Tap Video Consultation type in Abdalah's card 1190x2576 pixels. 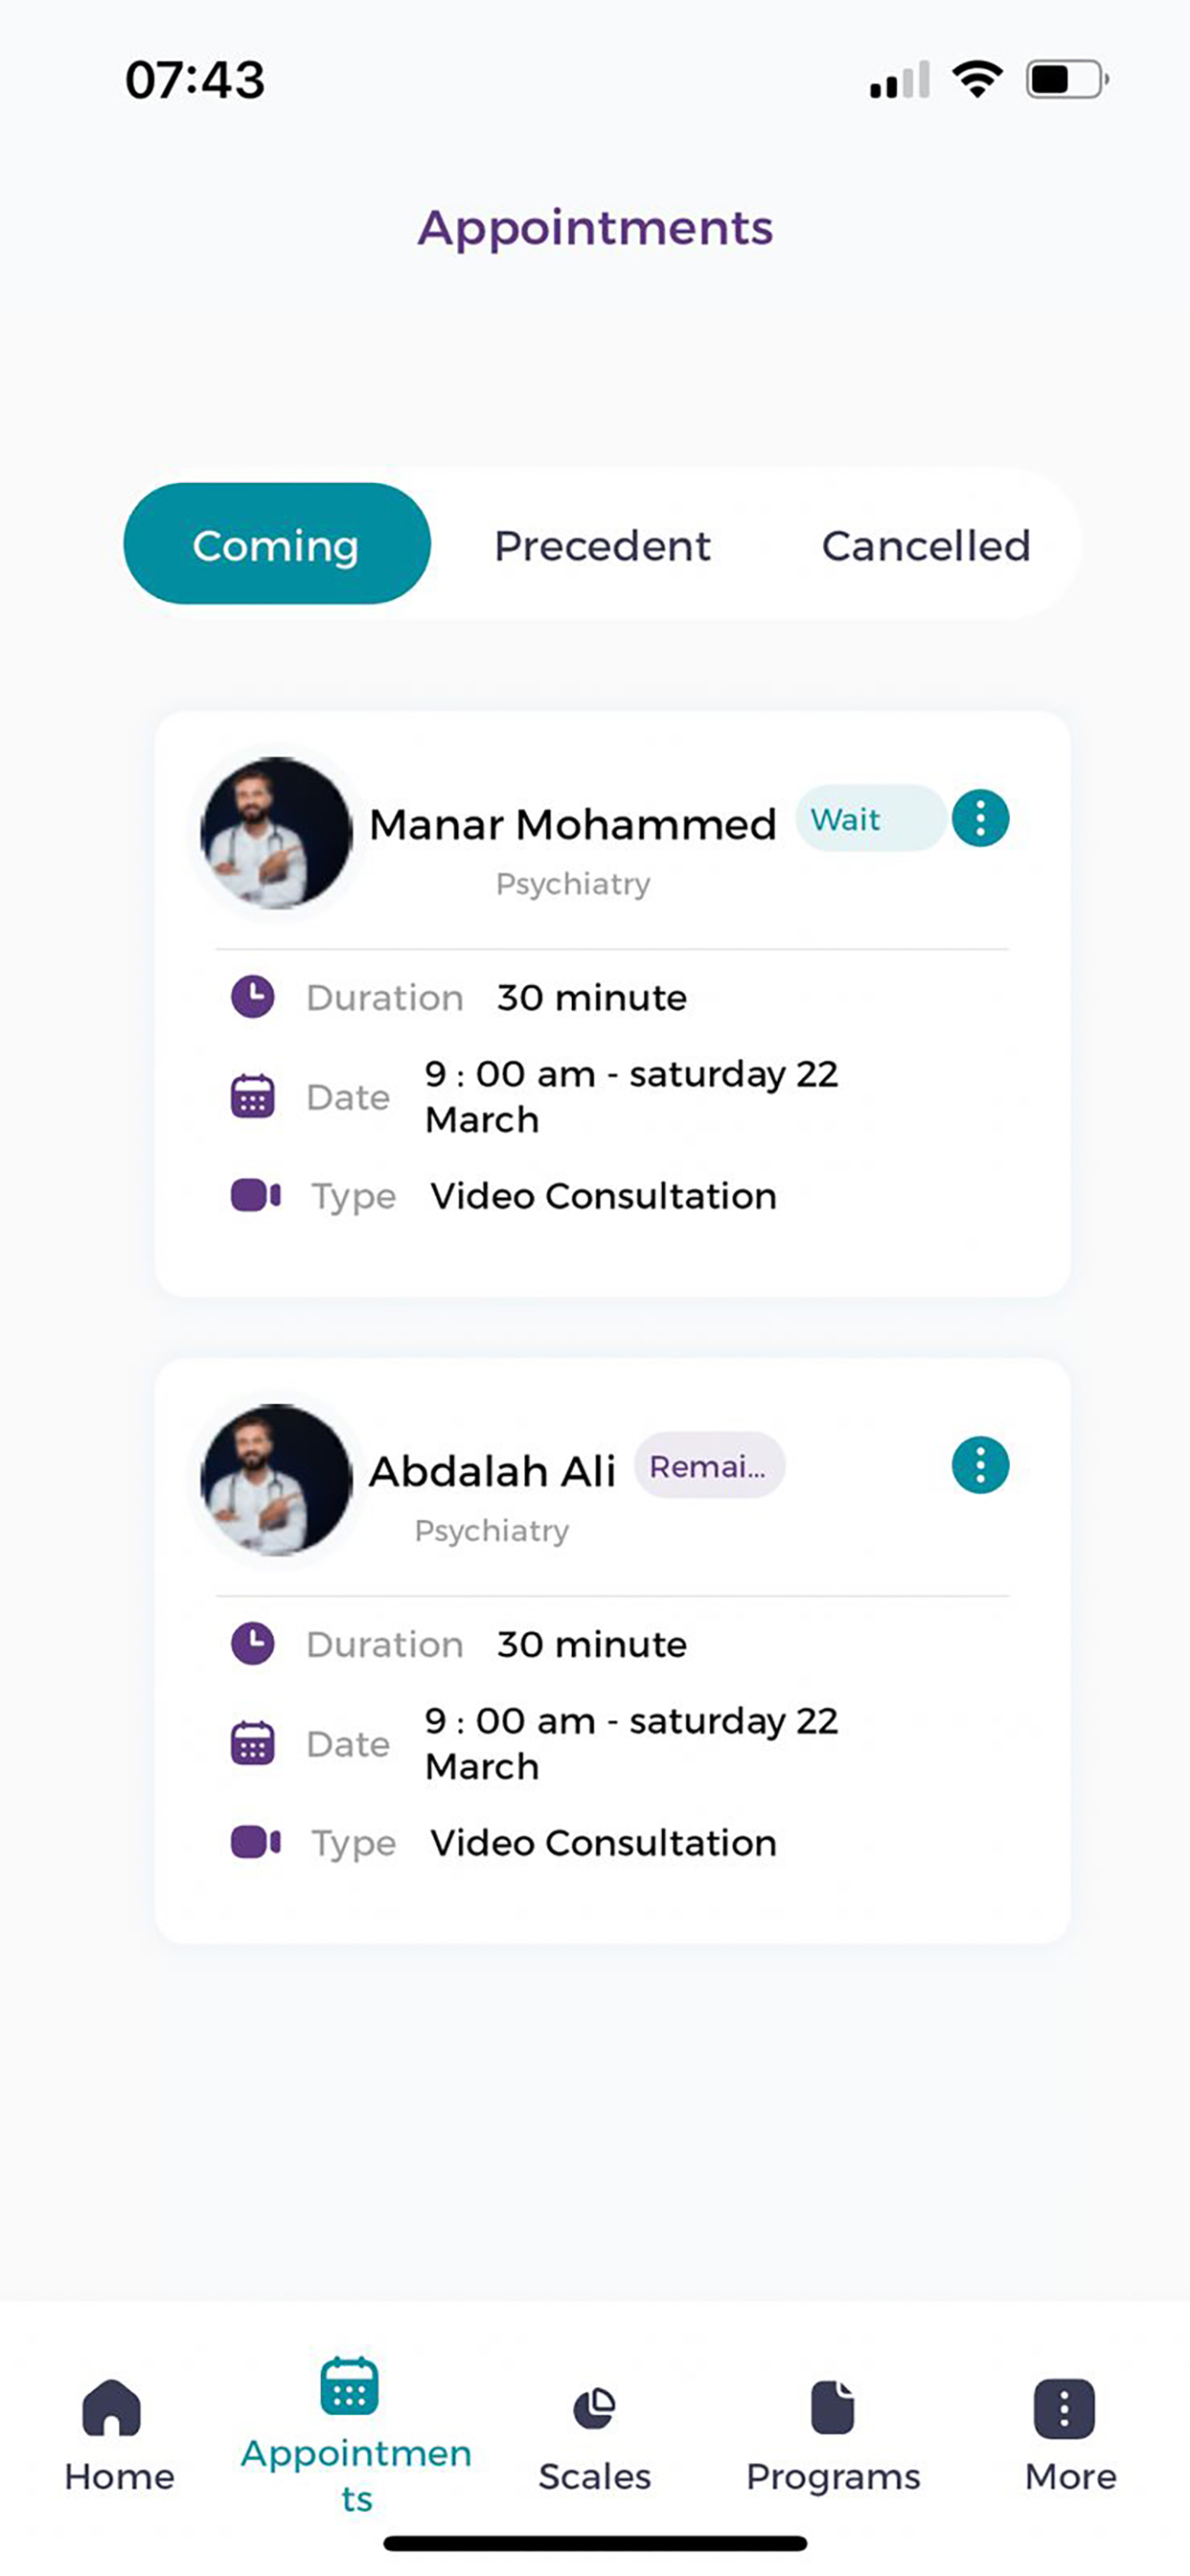pos(603,1843)
